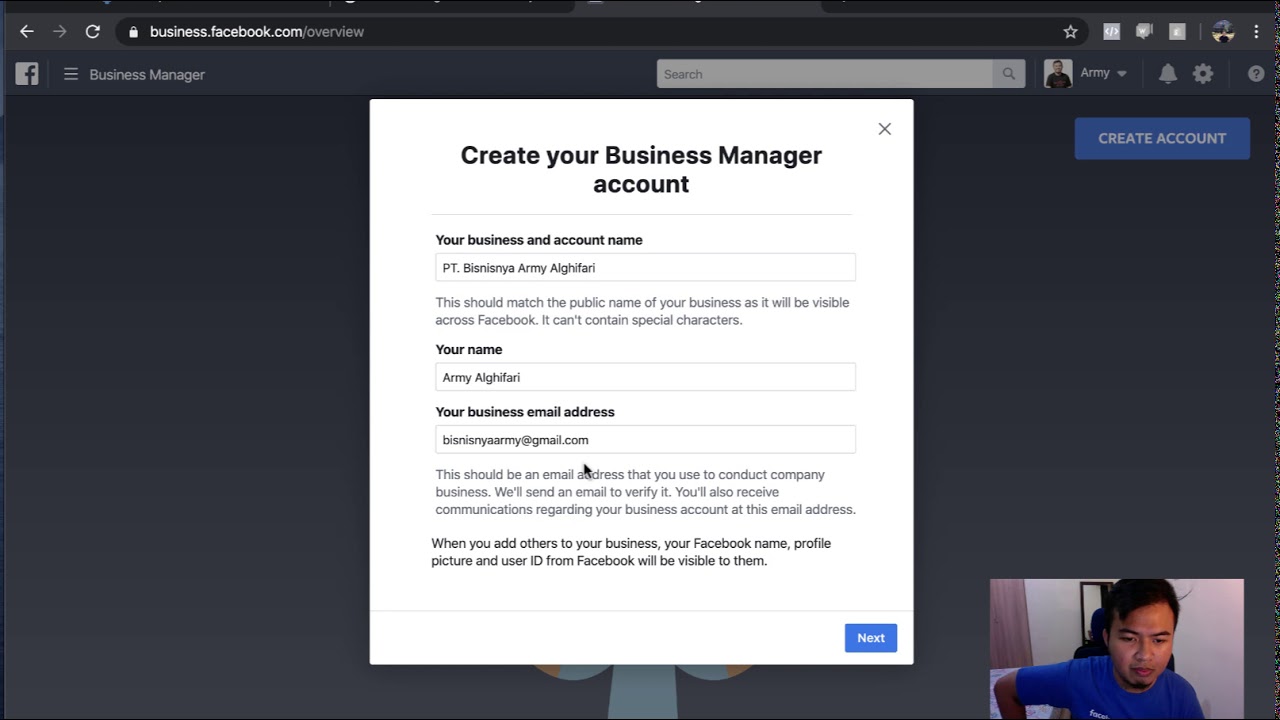Click the Facebook logo icon
The width and height of the screenshot is (1280, 720).
click(27, 74)
